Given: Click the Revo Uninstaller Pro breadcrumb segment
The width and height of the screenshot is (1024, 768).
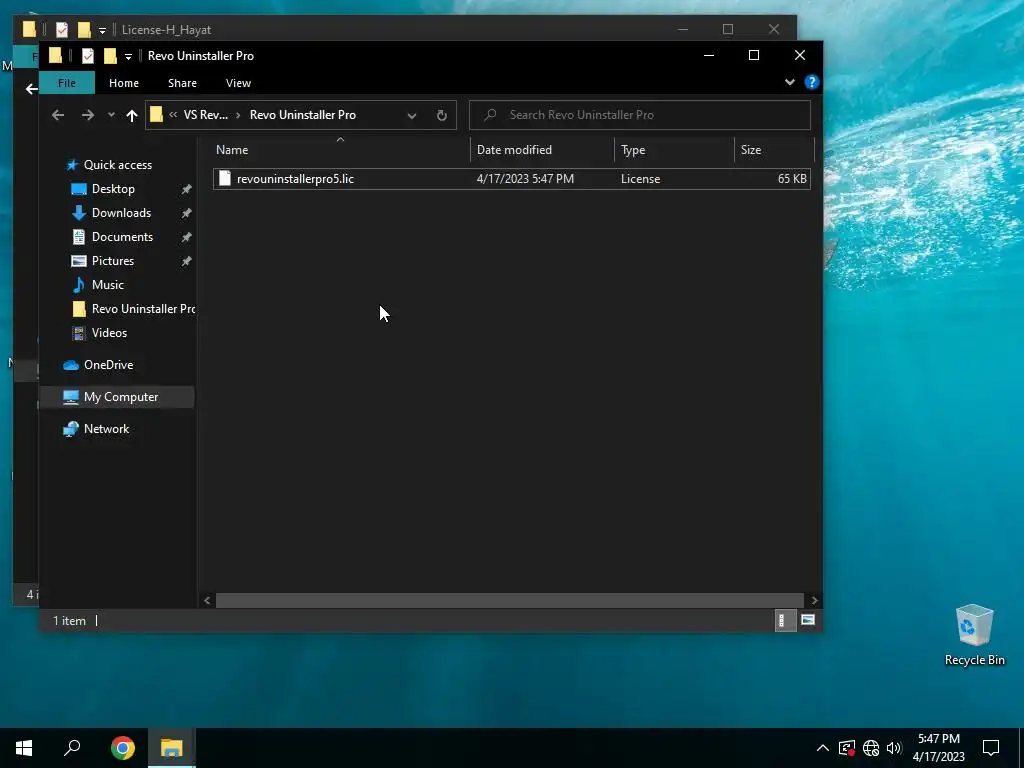Looking at the screenshot, I should (303, 115).
